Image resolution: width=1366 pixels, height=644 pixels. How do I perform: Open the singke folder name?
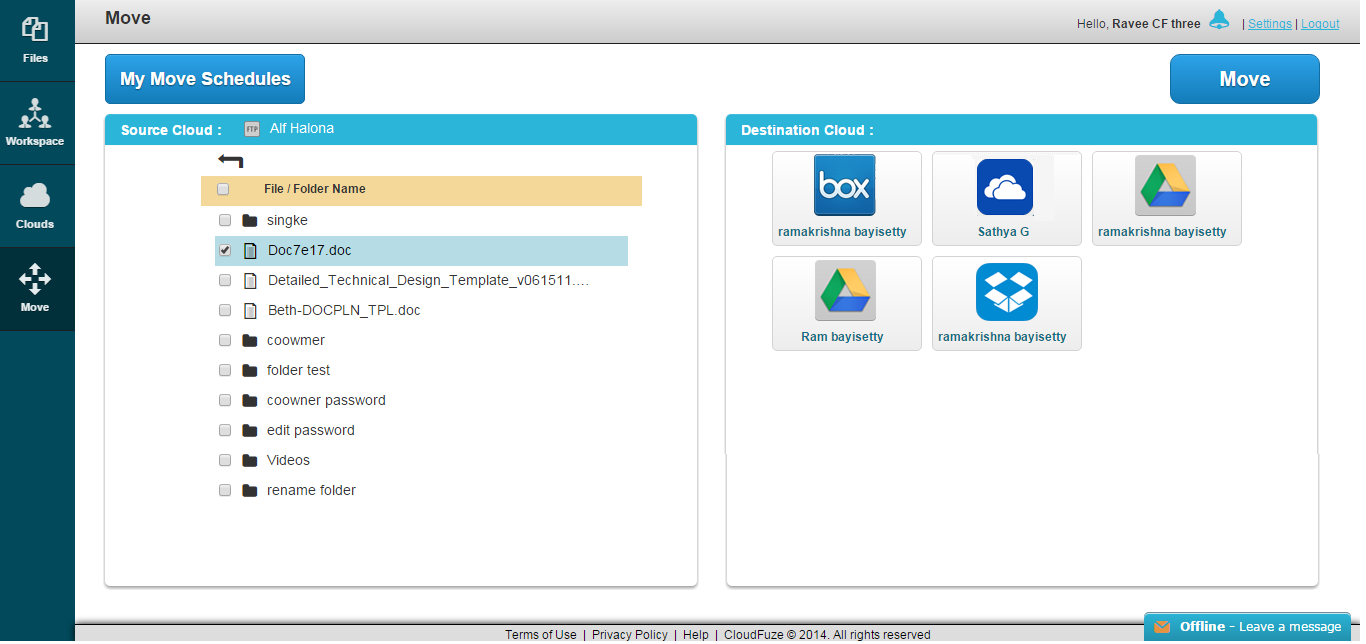288,220
